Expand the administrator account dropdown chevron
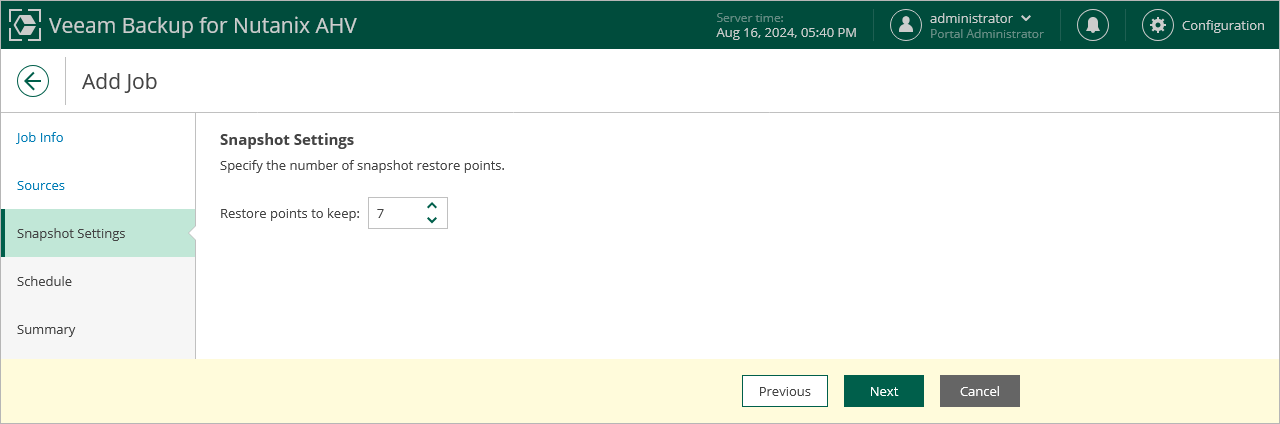Viewport: 1280px width, 424px height. (1026, 18)
